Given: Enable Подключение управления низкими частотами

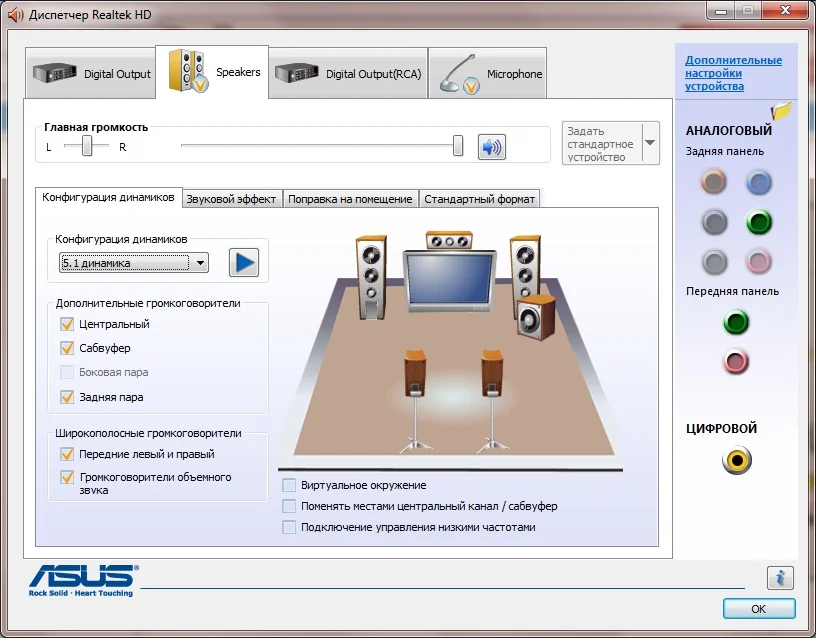Looking at the screenshot, I should 289,528.
